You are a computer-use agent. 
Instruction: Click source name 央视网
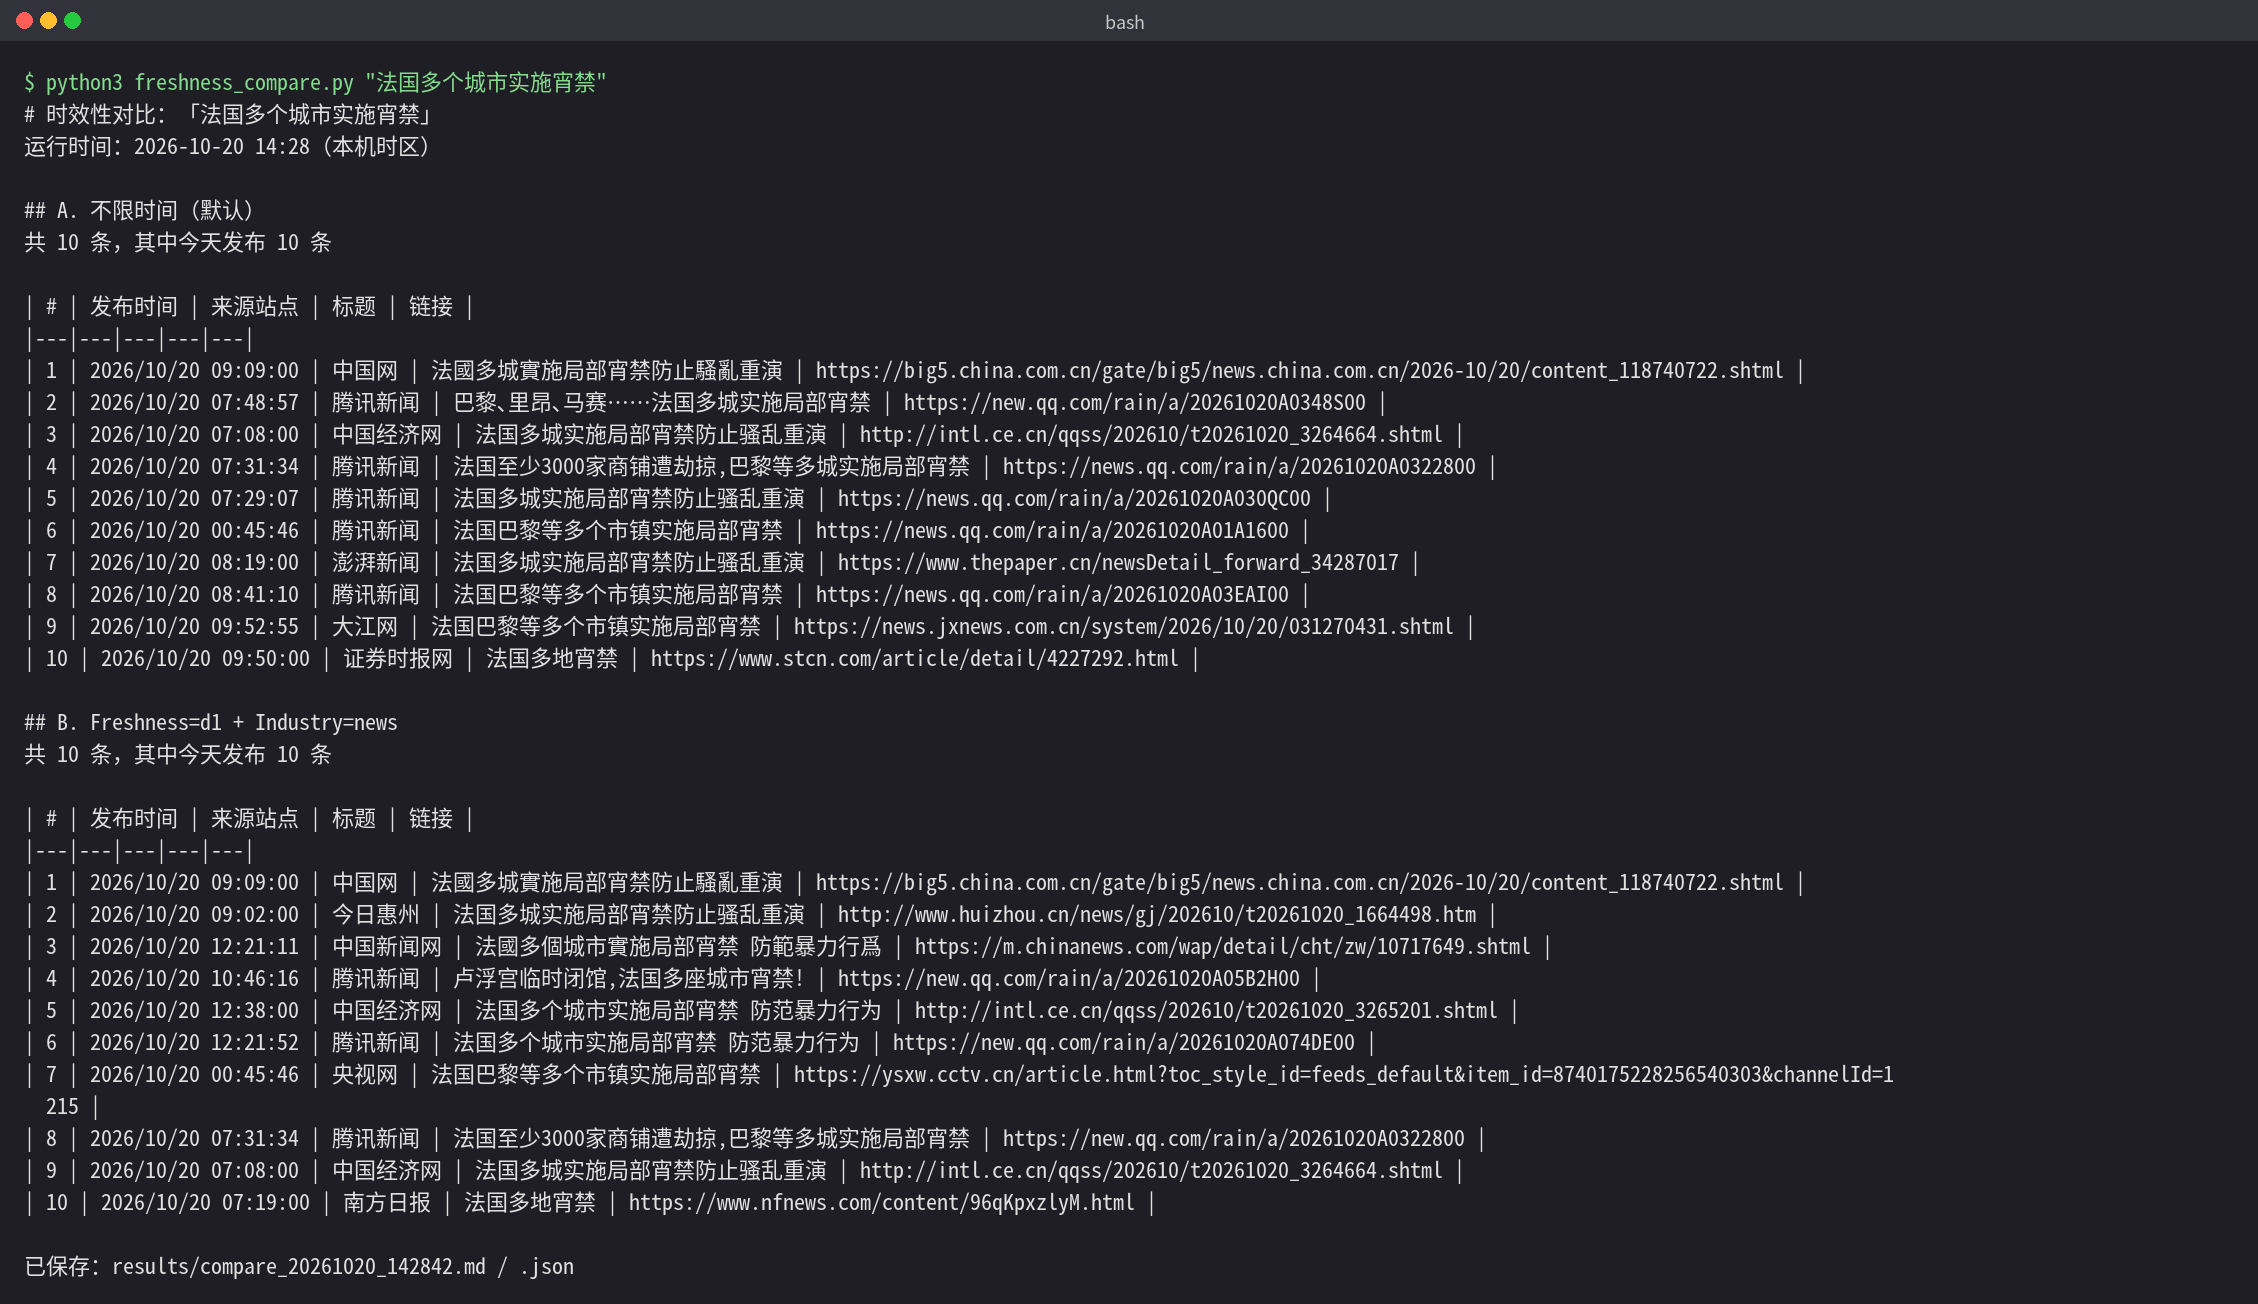click(365, 1075)
